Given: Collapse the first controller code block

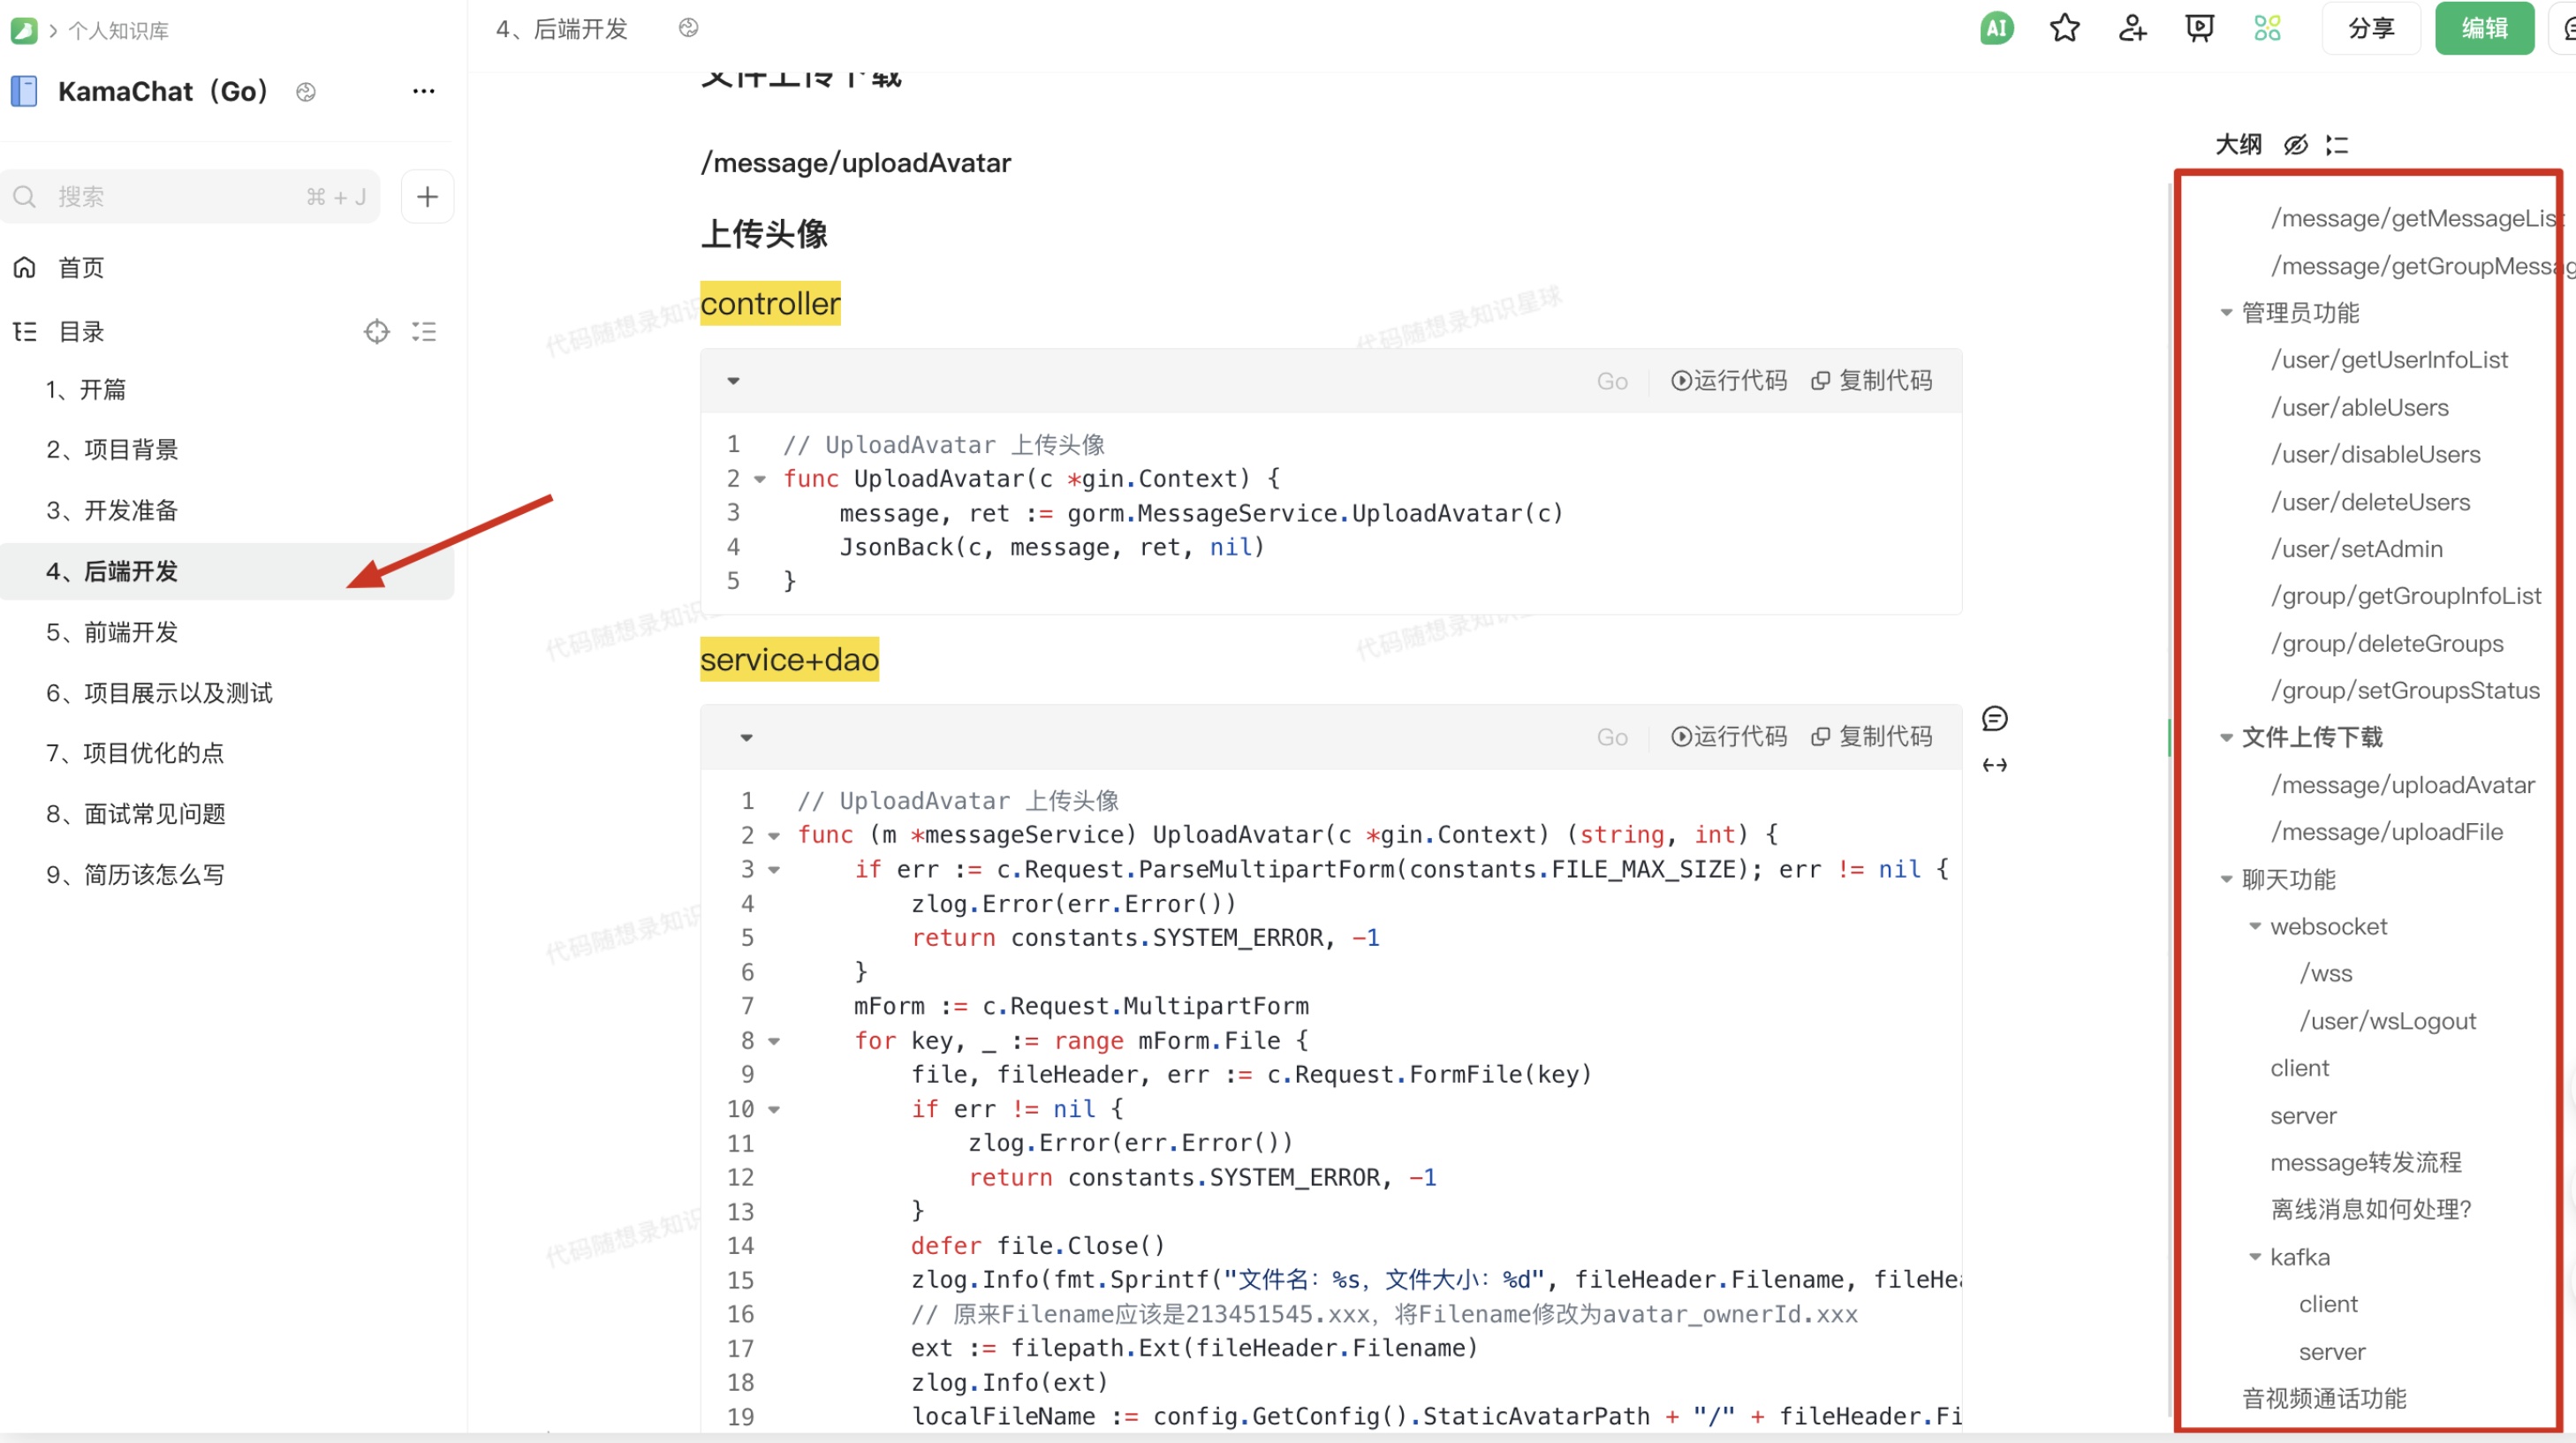Looking at the screenshot, I should [733, 381].
